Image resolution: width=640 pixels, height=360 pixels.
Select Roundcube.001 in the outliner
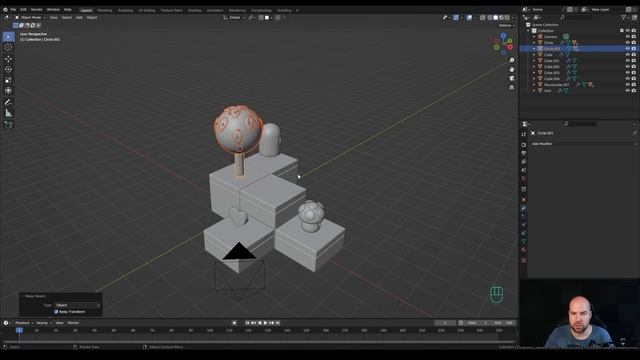[556, 84]
